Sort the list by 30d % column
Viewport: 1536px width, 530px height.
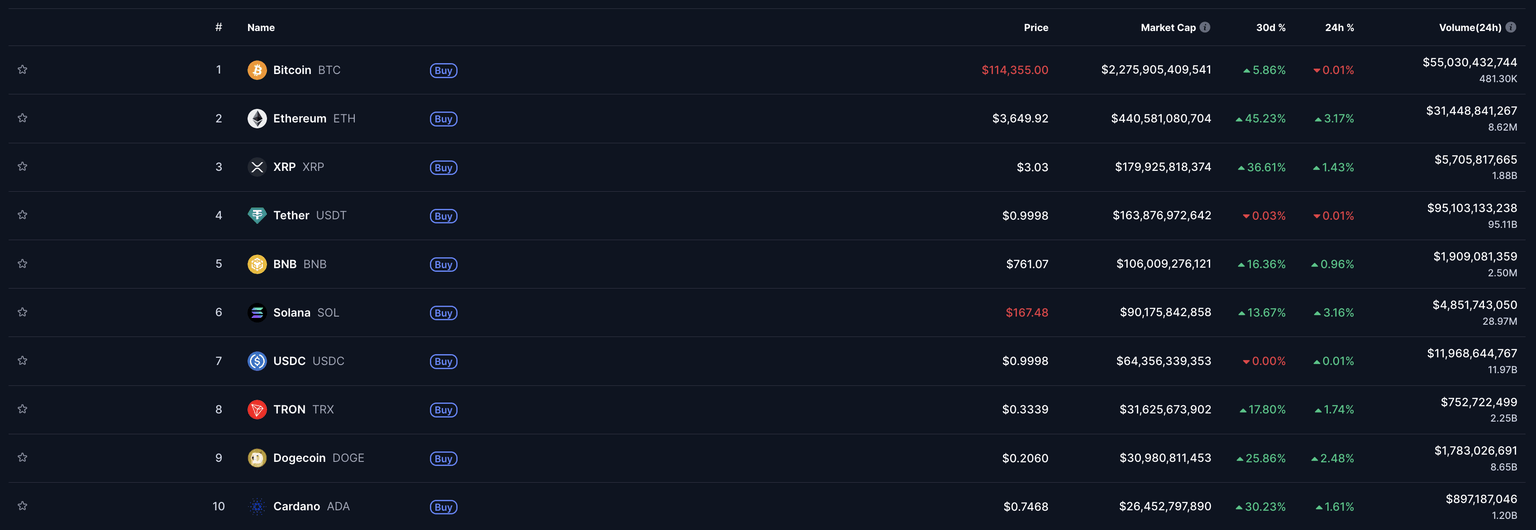tap(1271, 28)
